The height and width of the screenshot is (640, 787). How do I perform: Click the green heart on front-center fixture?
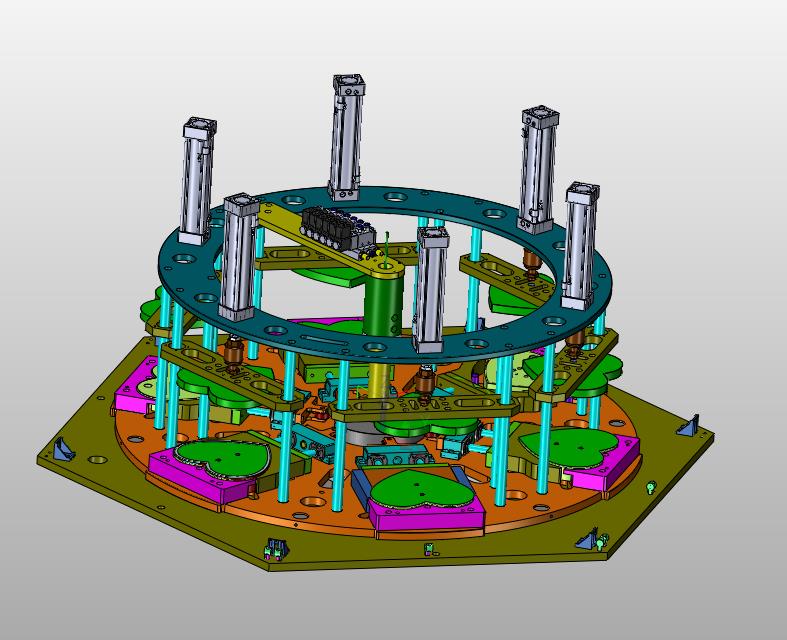coord(422,487)
